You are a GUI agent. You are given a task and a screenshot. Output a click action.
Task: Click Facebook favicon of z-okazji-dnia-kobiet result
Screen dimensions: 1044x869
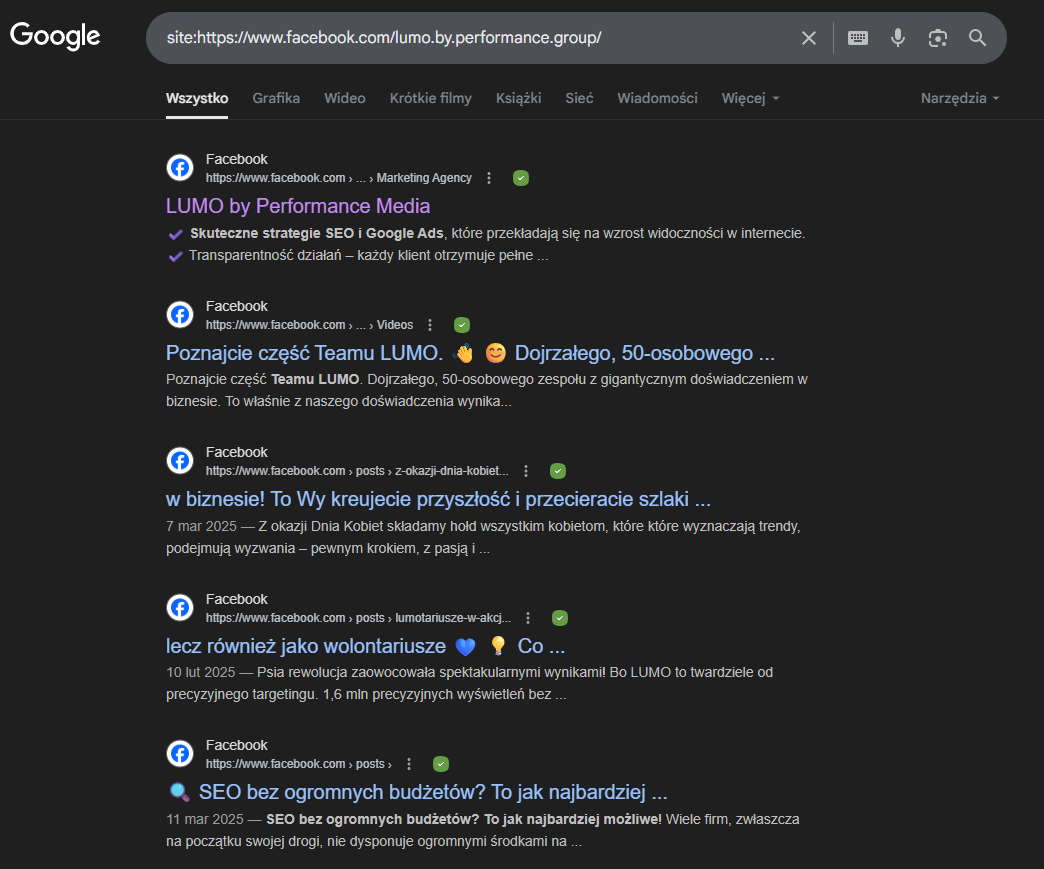tap(180, 461)
